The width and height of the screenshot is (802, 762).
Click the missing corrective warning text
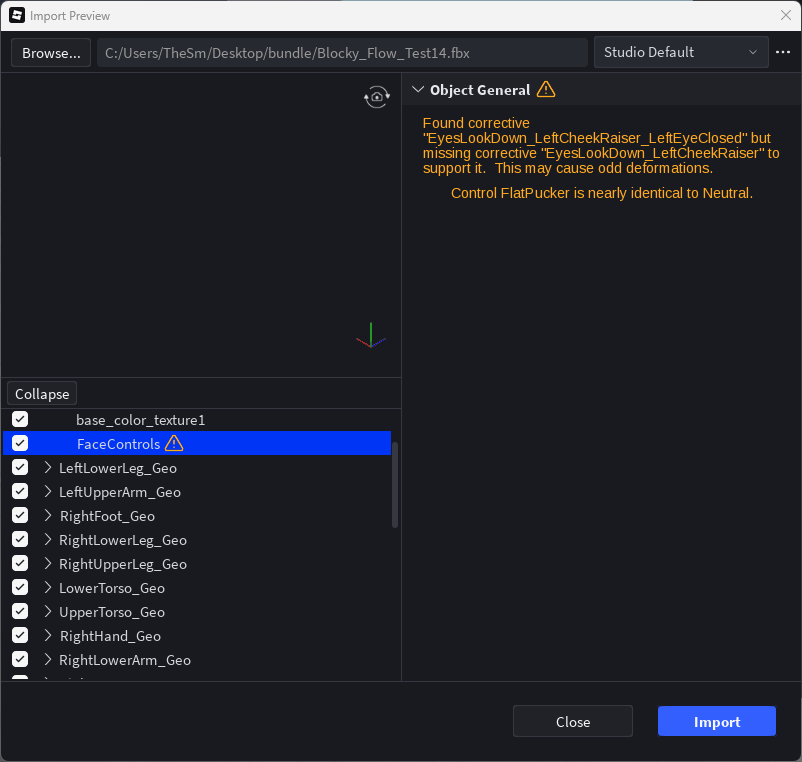click(601, 146)
